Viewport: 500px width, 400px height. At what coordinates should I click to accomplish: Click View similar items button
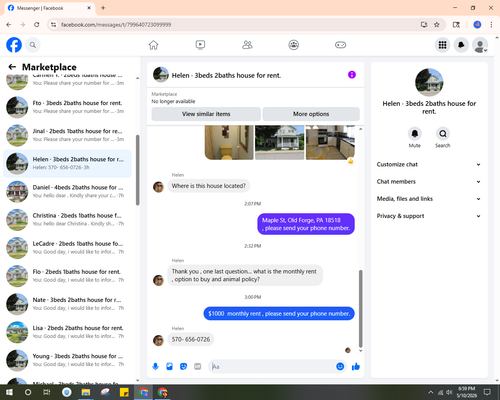[206, 114]
